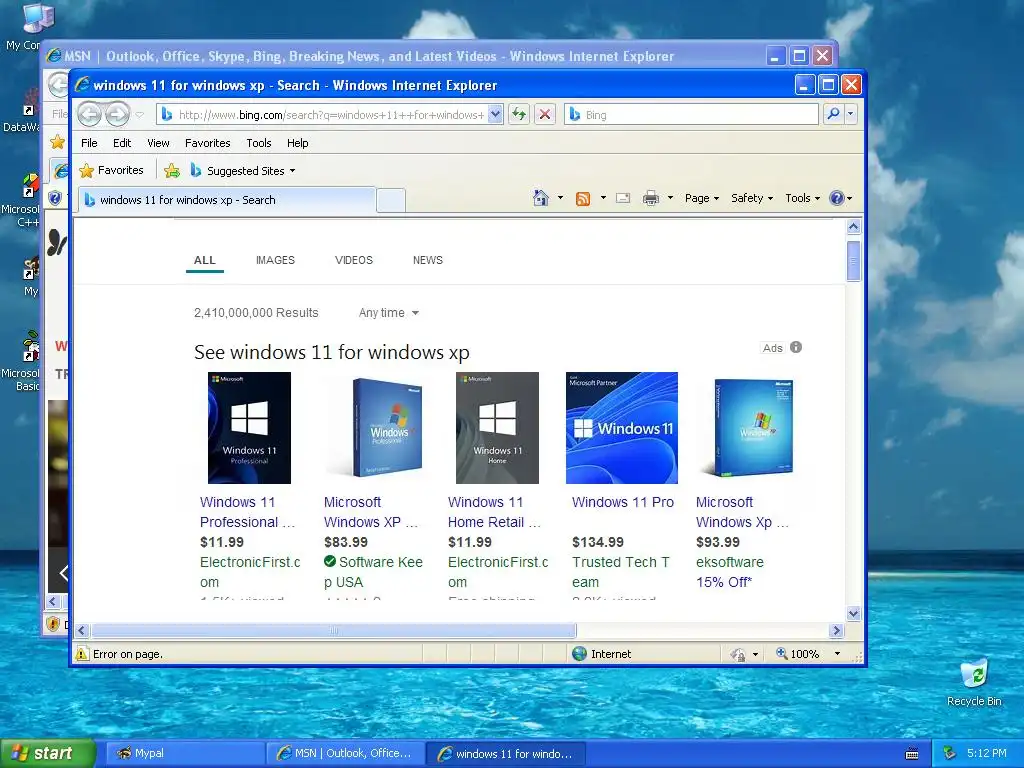
Task: Click the Print icon
Action: click(x=651, y=198)
